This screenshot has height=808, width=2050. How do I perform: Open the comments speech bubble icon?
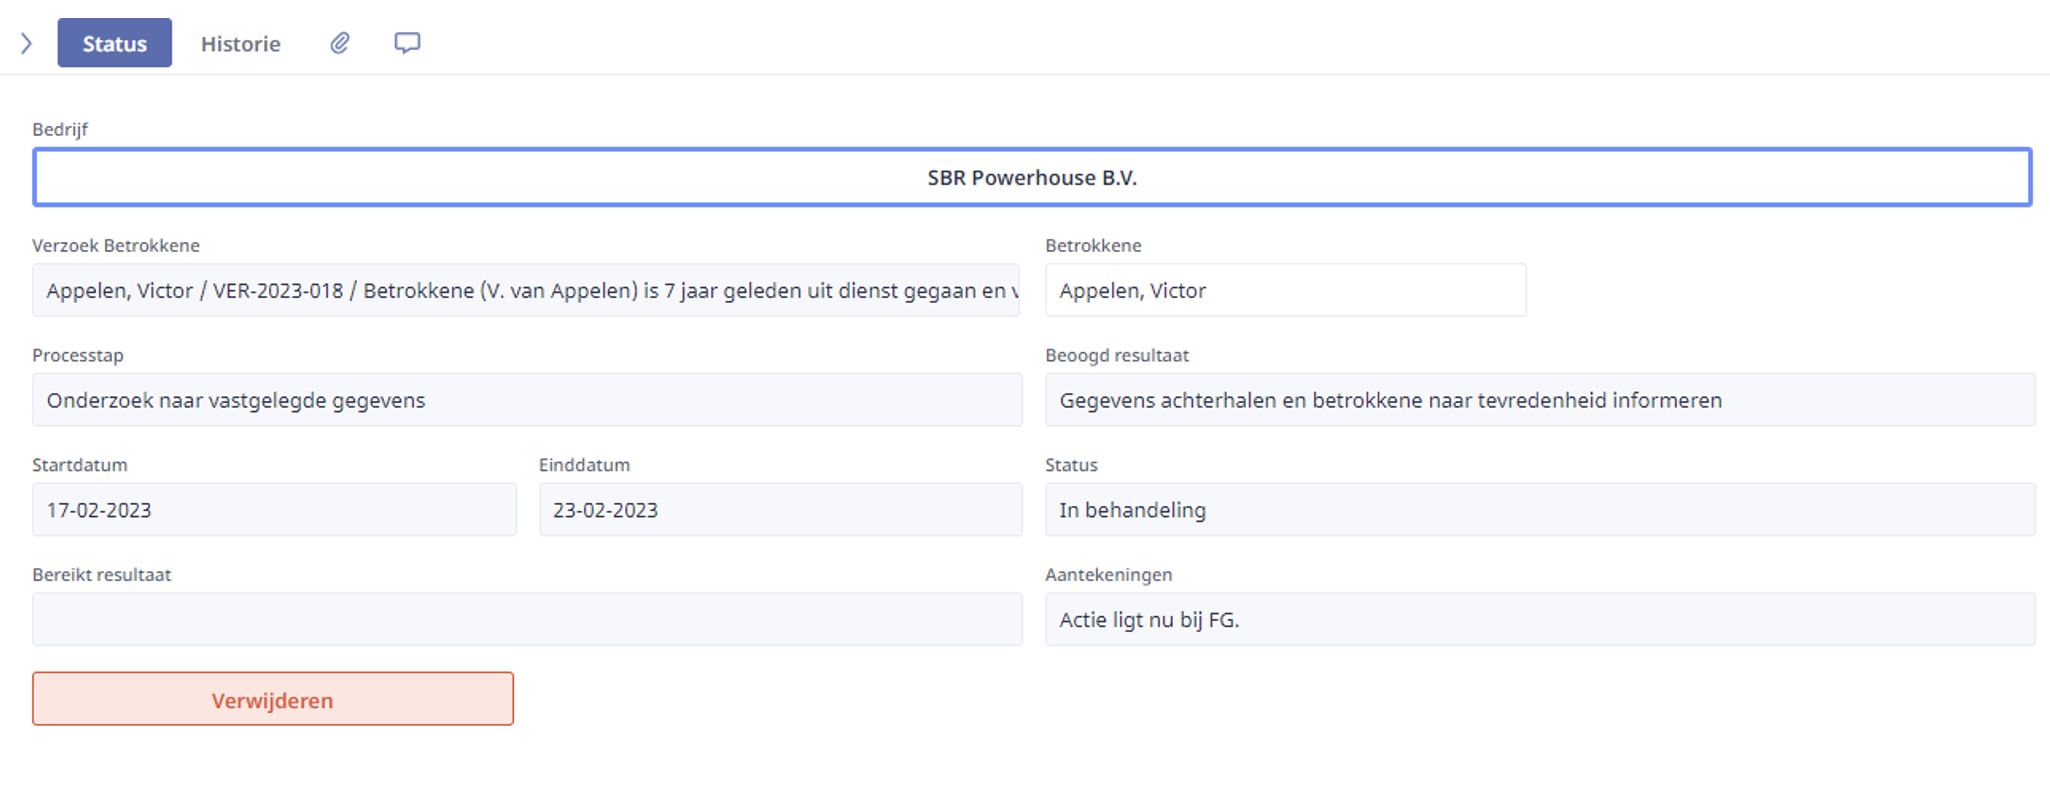point(407,43)
